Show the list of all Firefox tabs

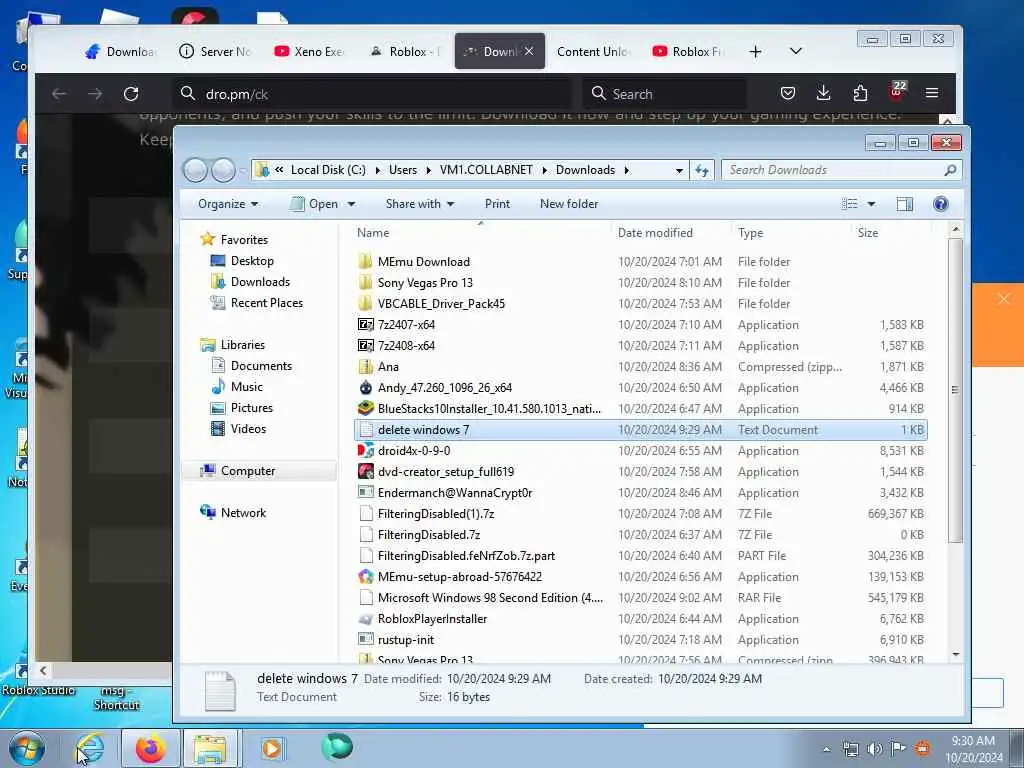click(x=795, y=51)
